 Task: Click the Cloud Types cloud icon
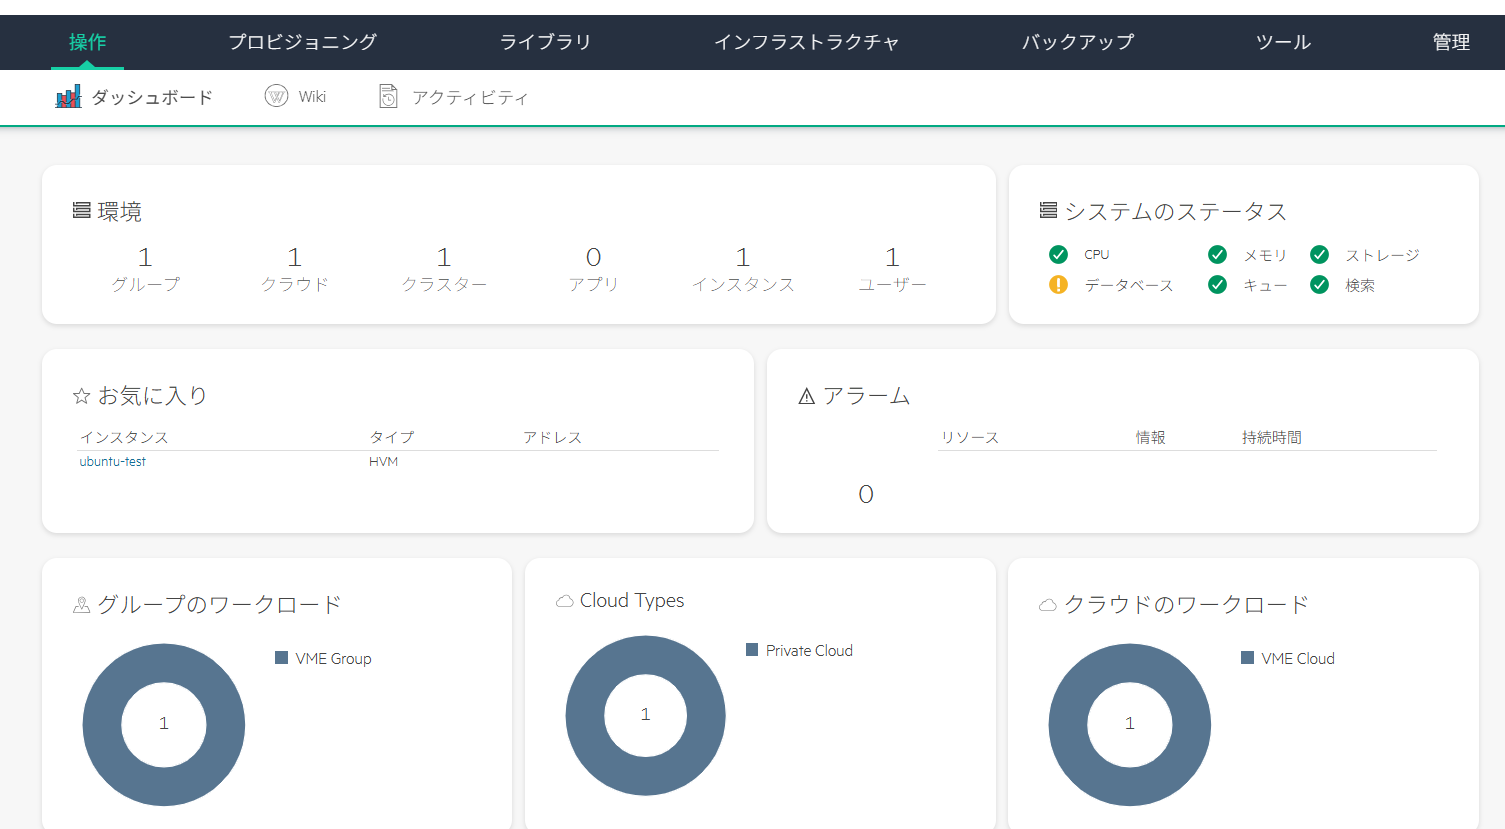[x=565, y=601]
